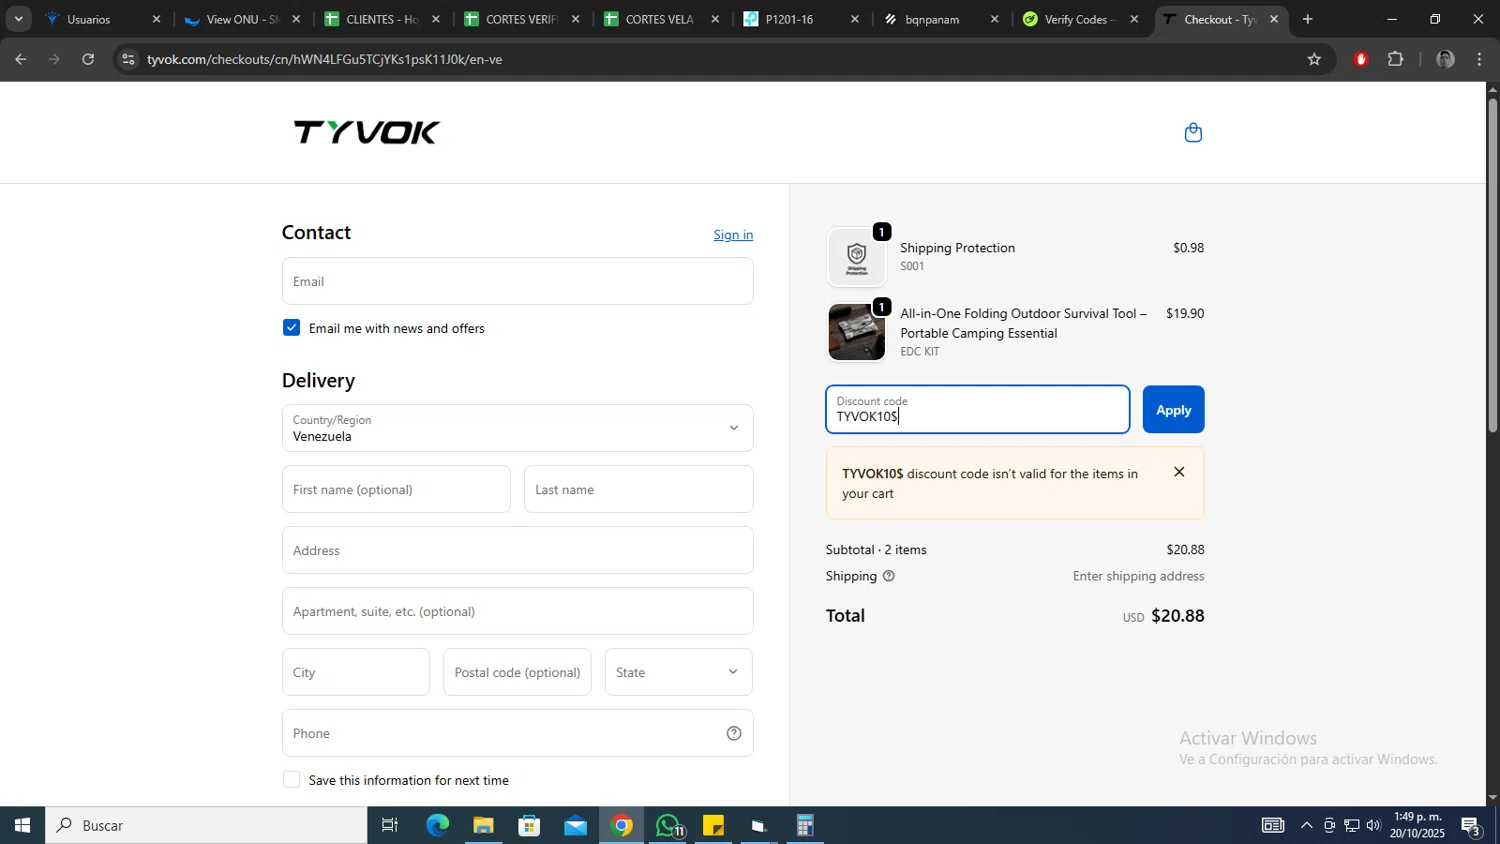Open the Chrome profile avatar

(x=1445, y=59)
